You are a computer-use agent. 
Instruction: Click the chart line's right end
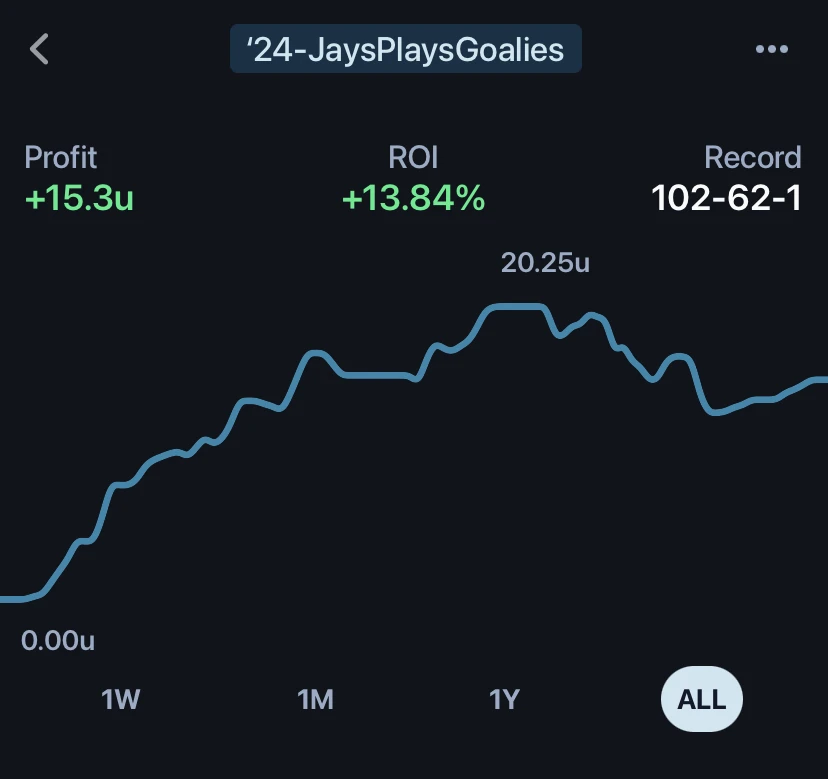coord(820,380)
